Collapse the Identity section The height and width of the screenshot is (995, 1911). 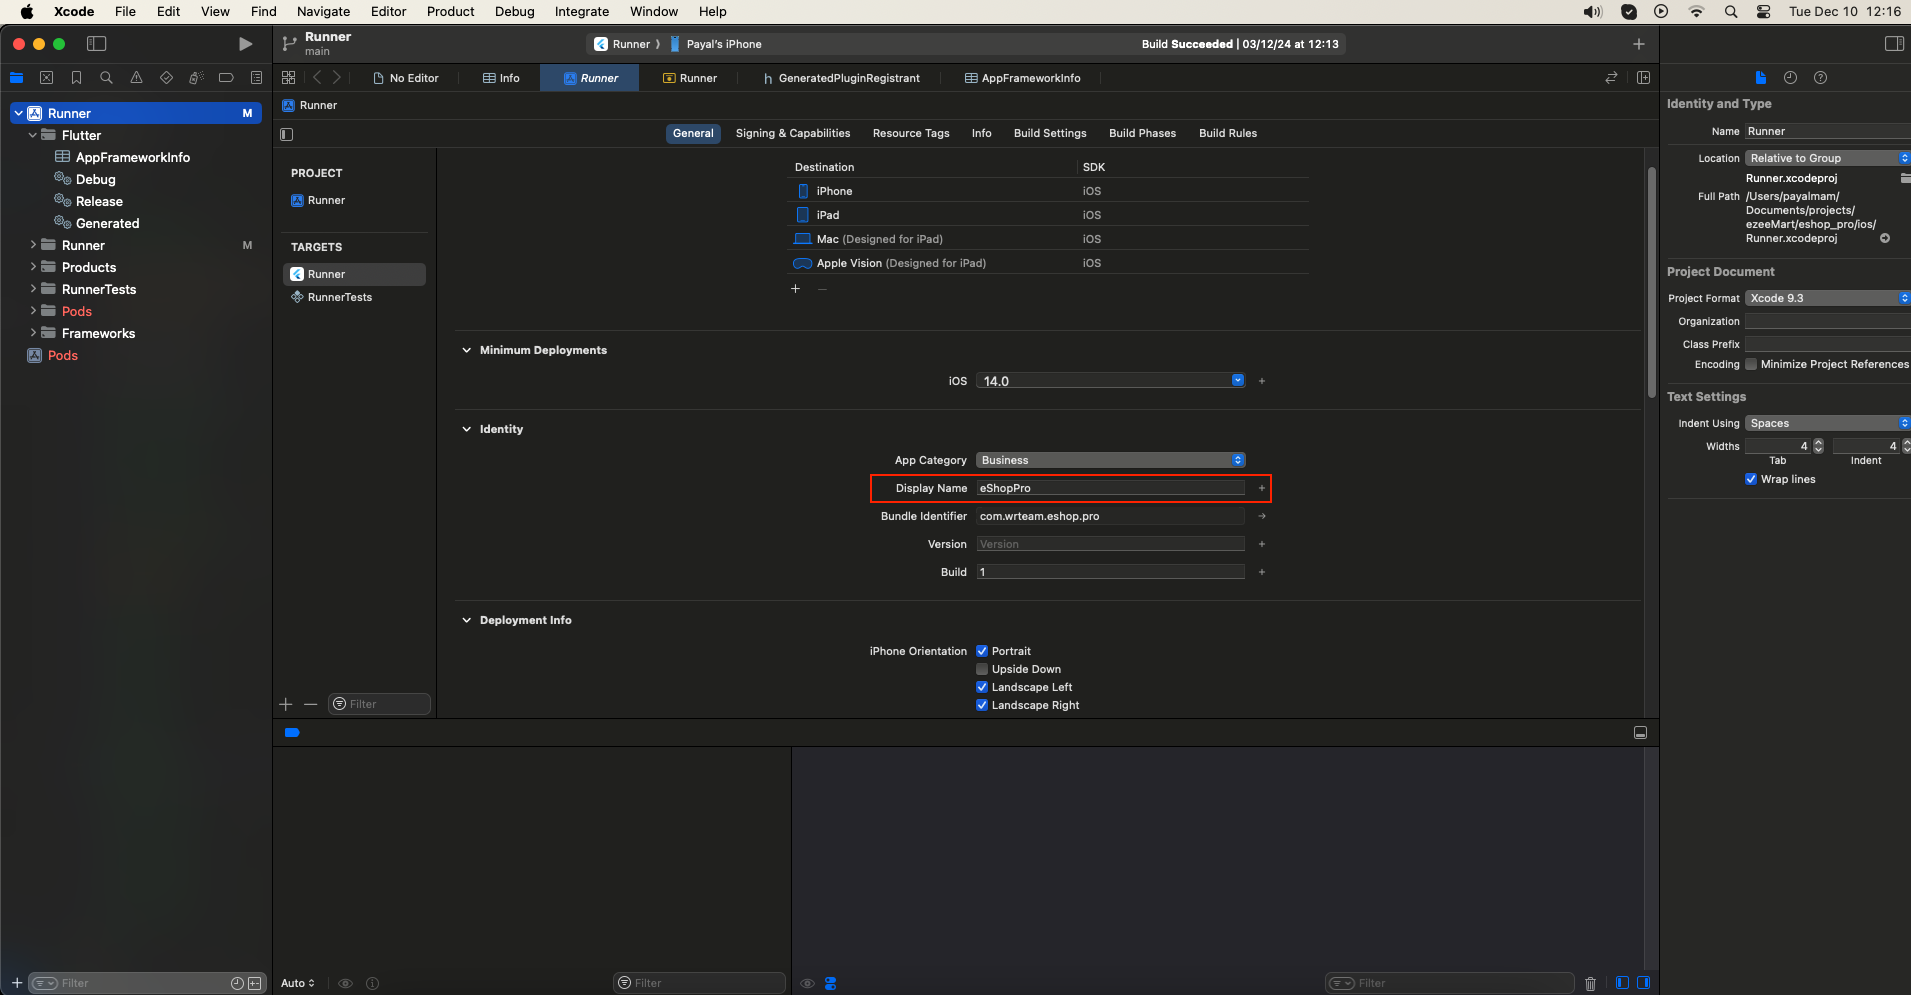[x=466, y=429]
